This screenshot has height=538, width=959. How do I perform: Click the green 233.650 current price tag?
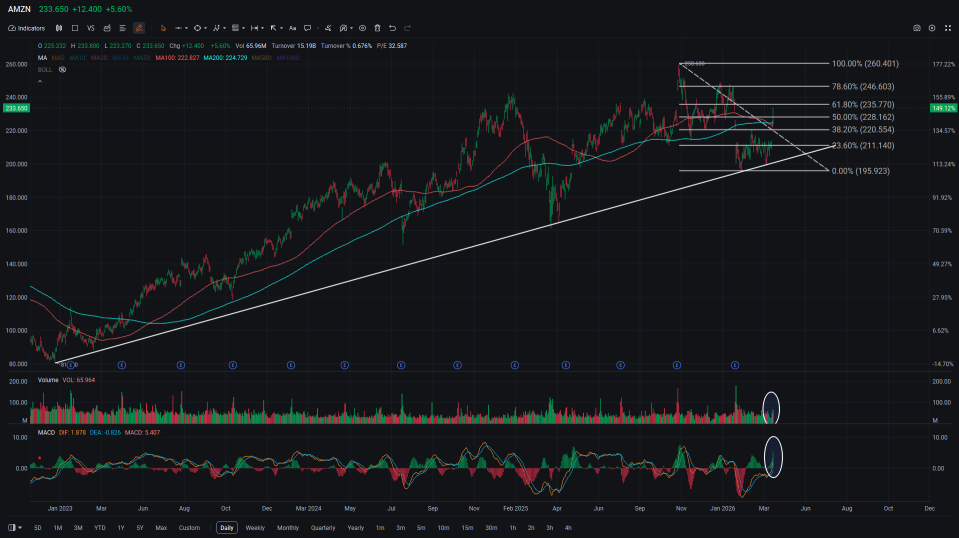16,108
